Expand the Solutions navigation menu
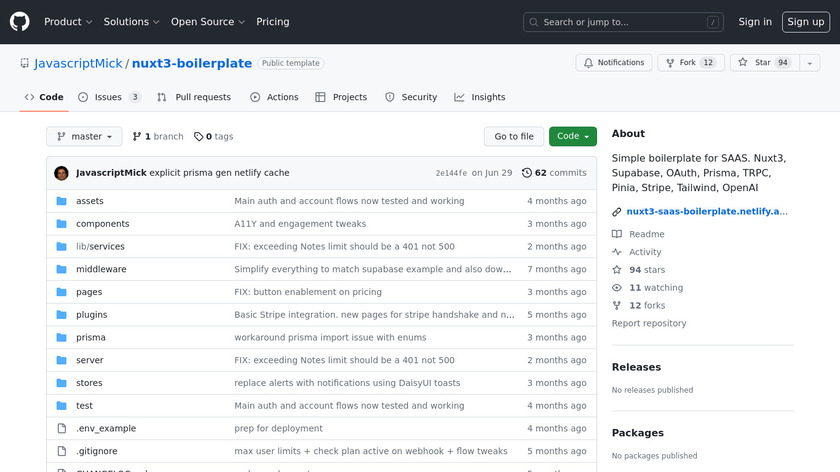This screenshot has width=840, height=472. 131,22
